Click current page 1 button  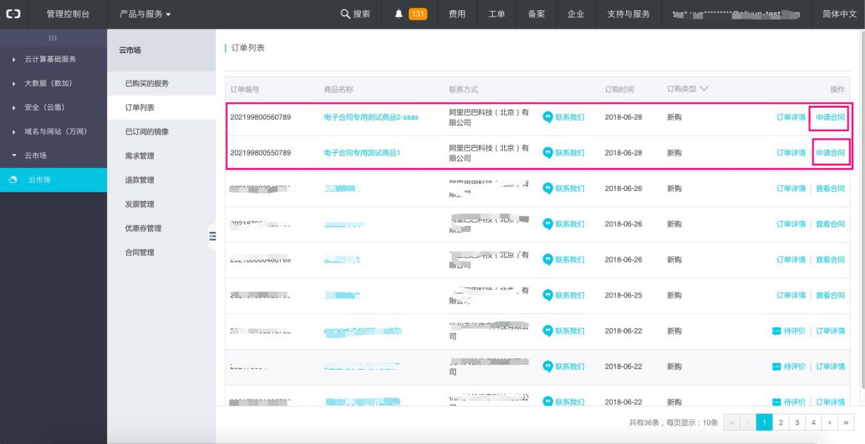(x=765, y=422)
